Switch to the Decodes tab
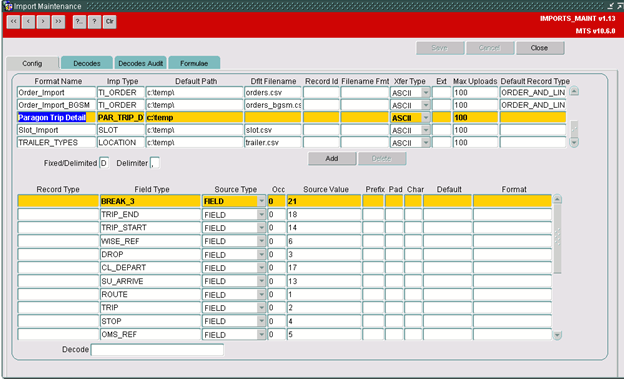The width and height of the screenshot is (624, 380). pos(87,63)
